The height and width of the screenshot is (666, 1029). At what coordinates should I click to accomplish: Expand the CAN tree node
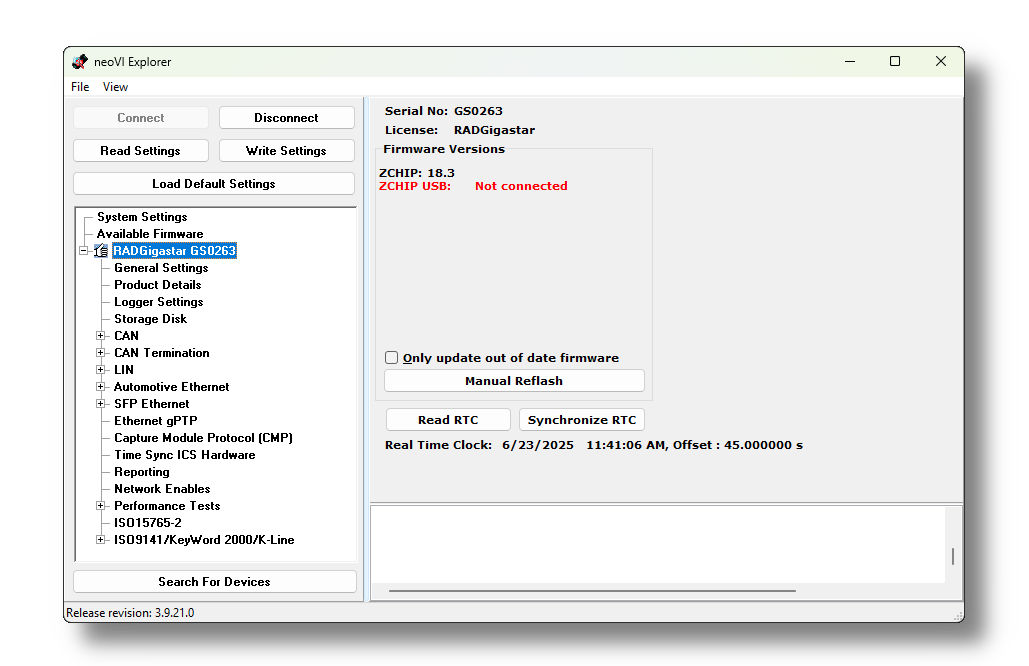[x=100, y=336]
